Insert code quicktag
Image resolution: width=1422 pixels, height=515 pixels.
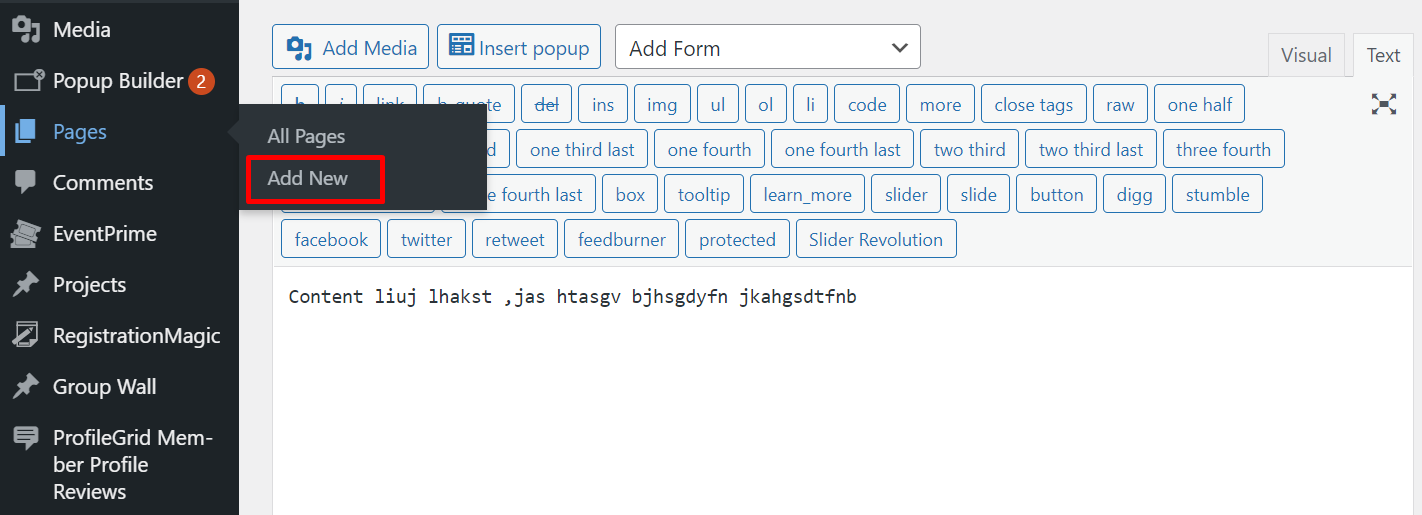[867, 105]
